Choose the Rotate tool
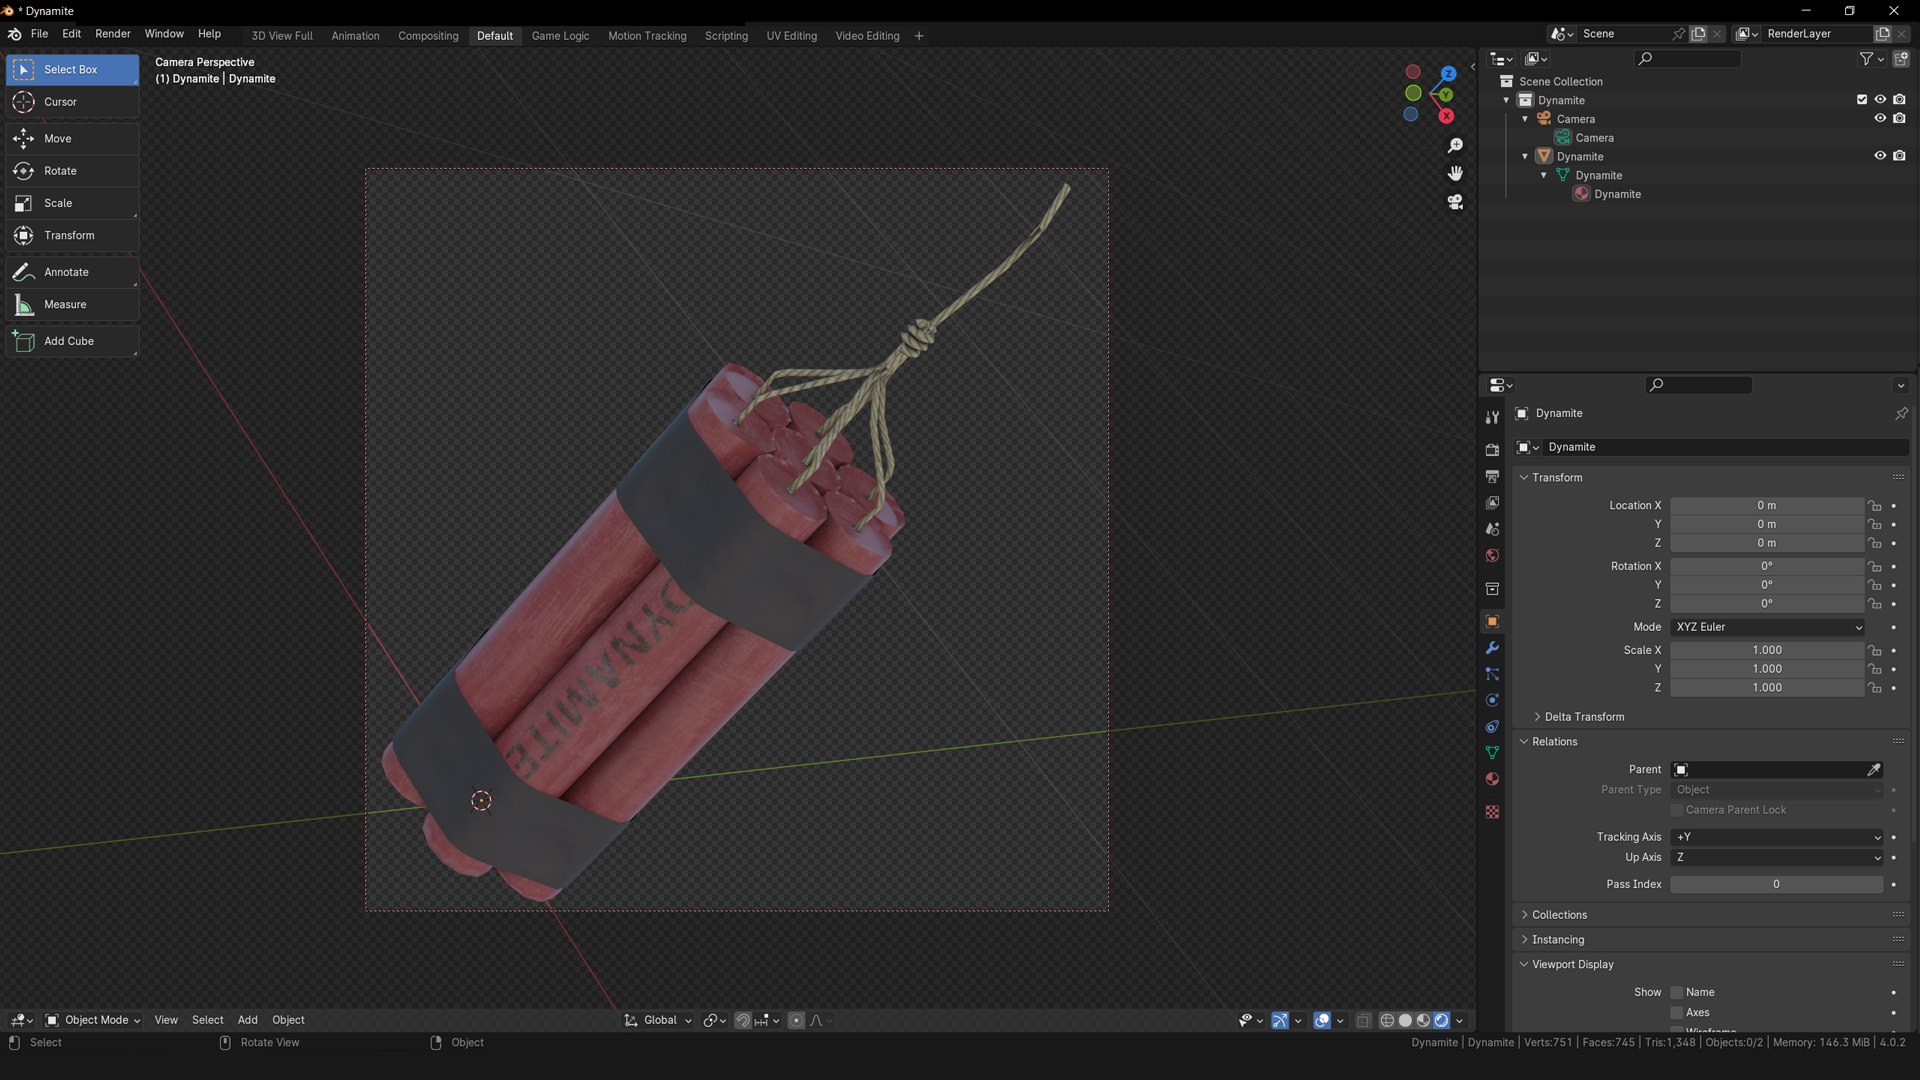This screenshot has height=1080, width=1920. (x=72, y=171)
